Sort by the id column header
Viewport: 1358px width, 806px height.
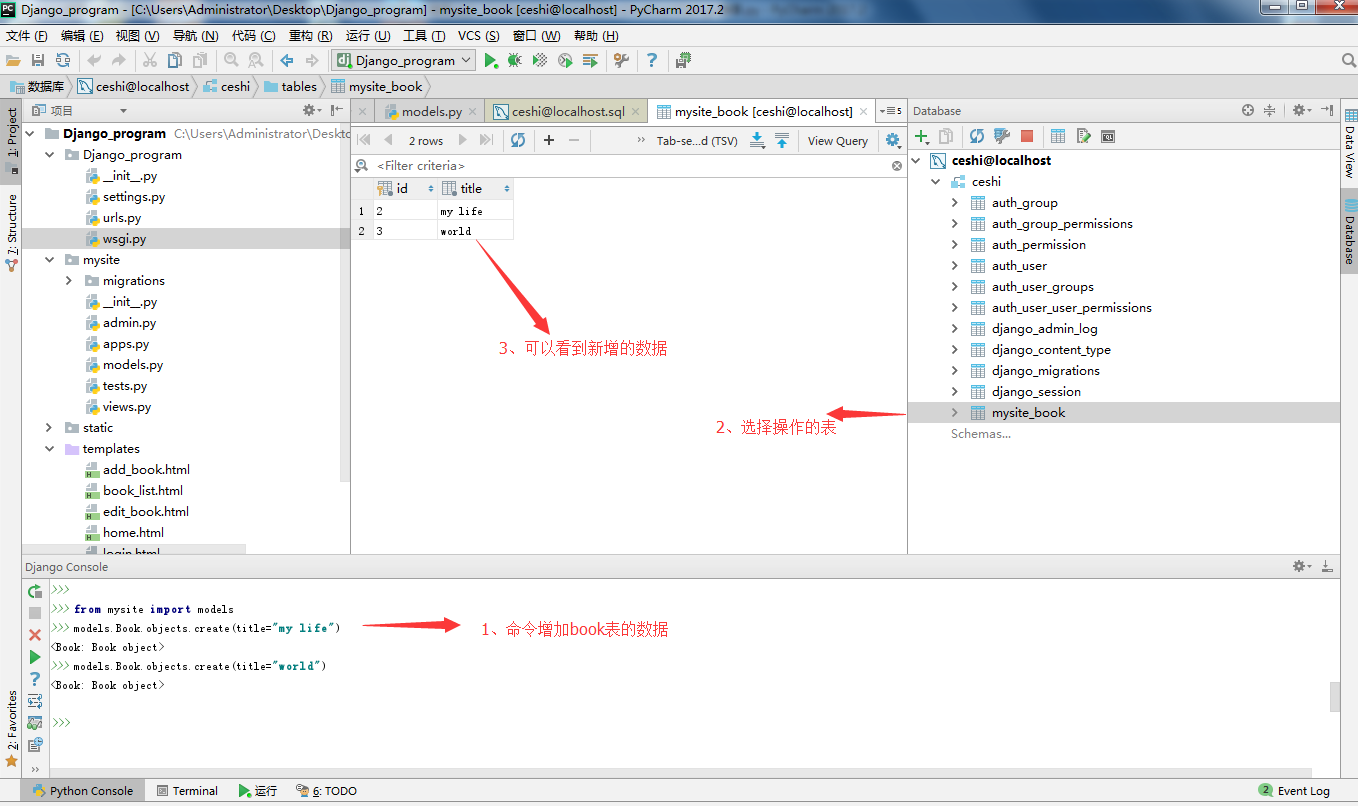click(404, 188)
